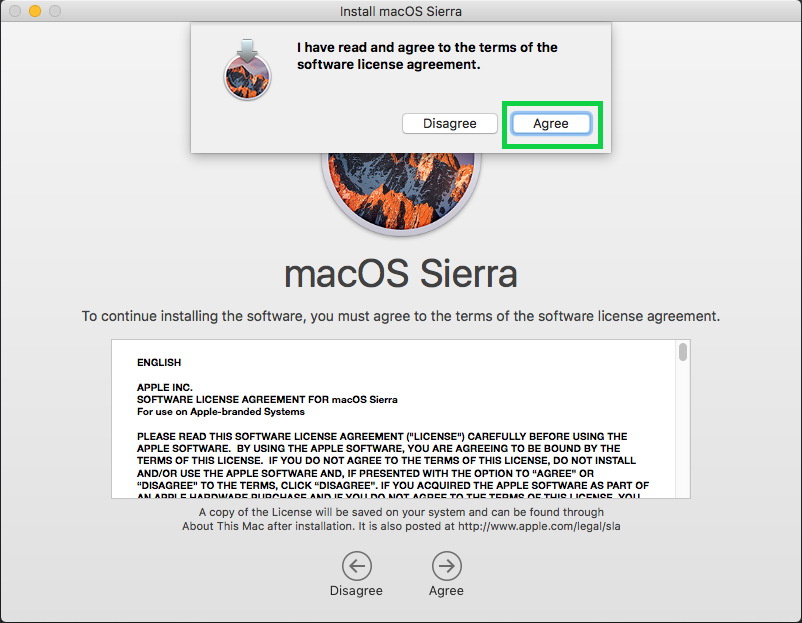The width and height of the screenshot is (802, 623).
Task: Select the circular forward Agree arrow
Action: point(446,566)
